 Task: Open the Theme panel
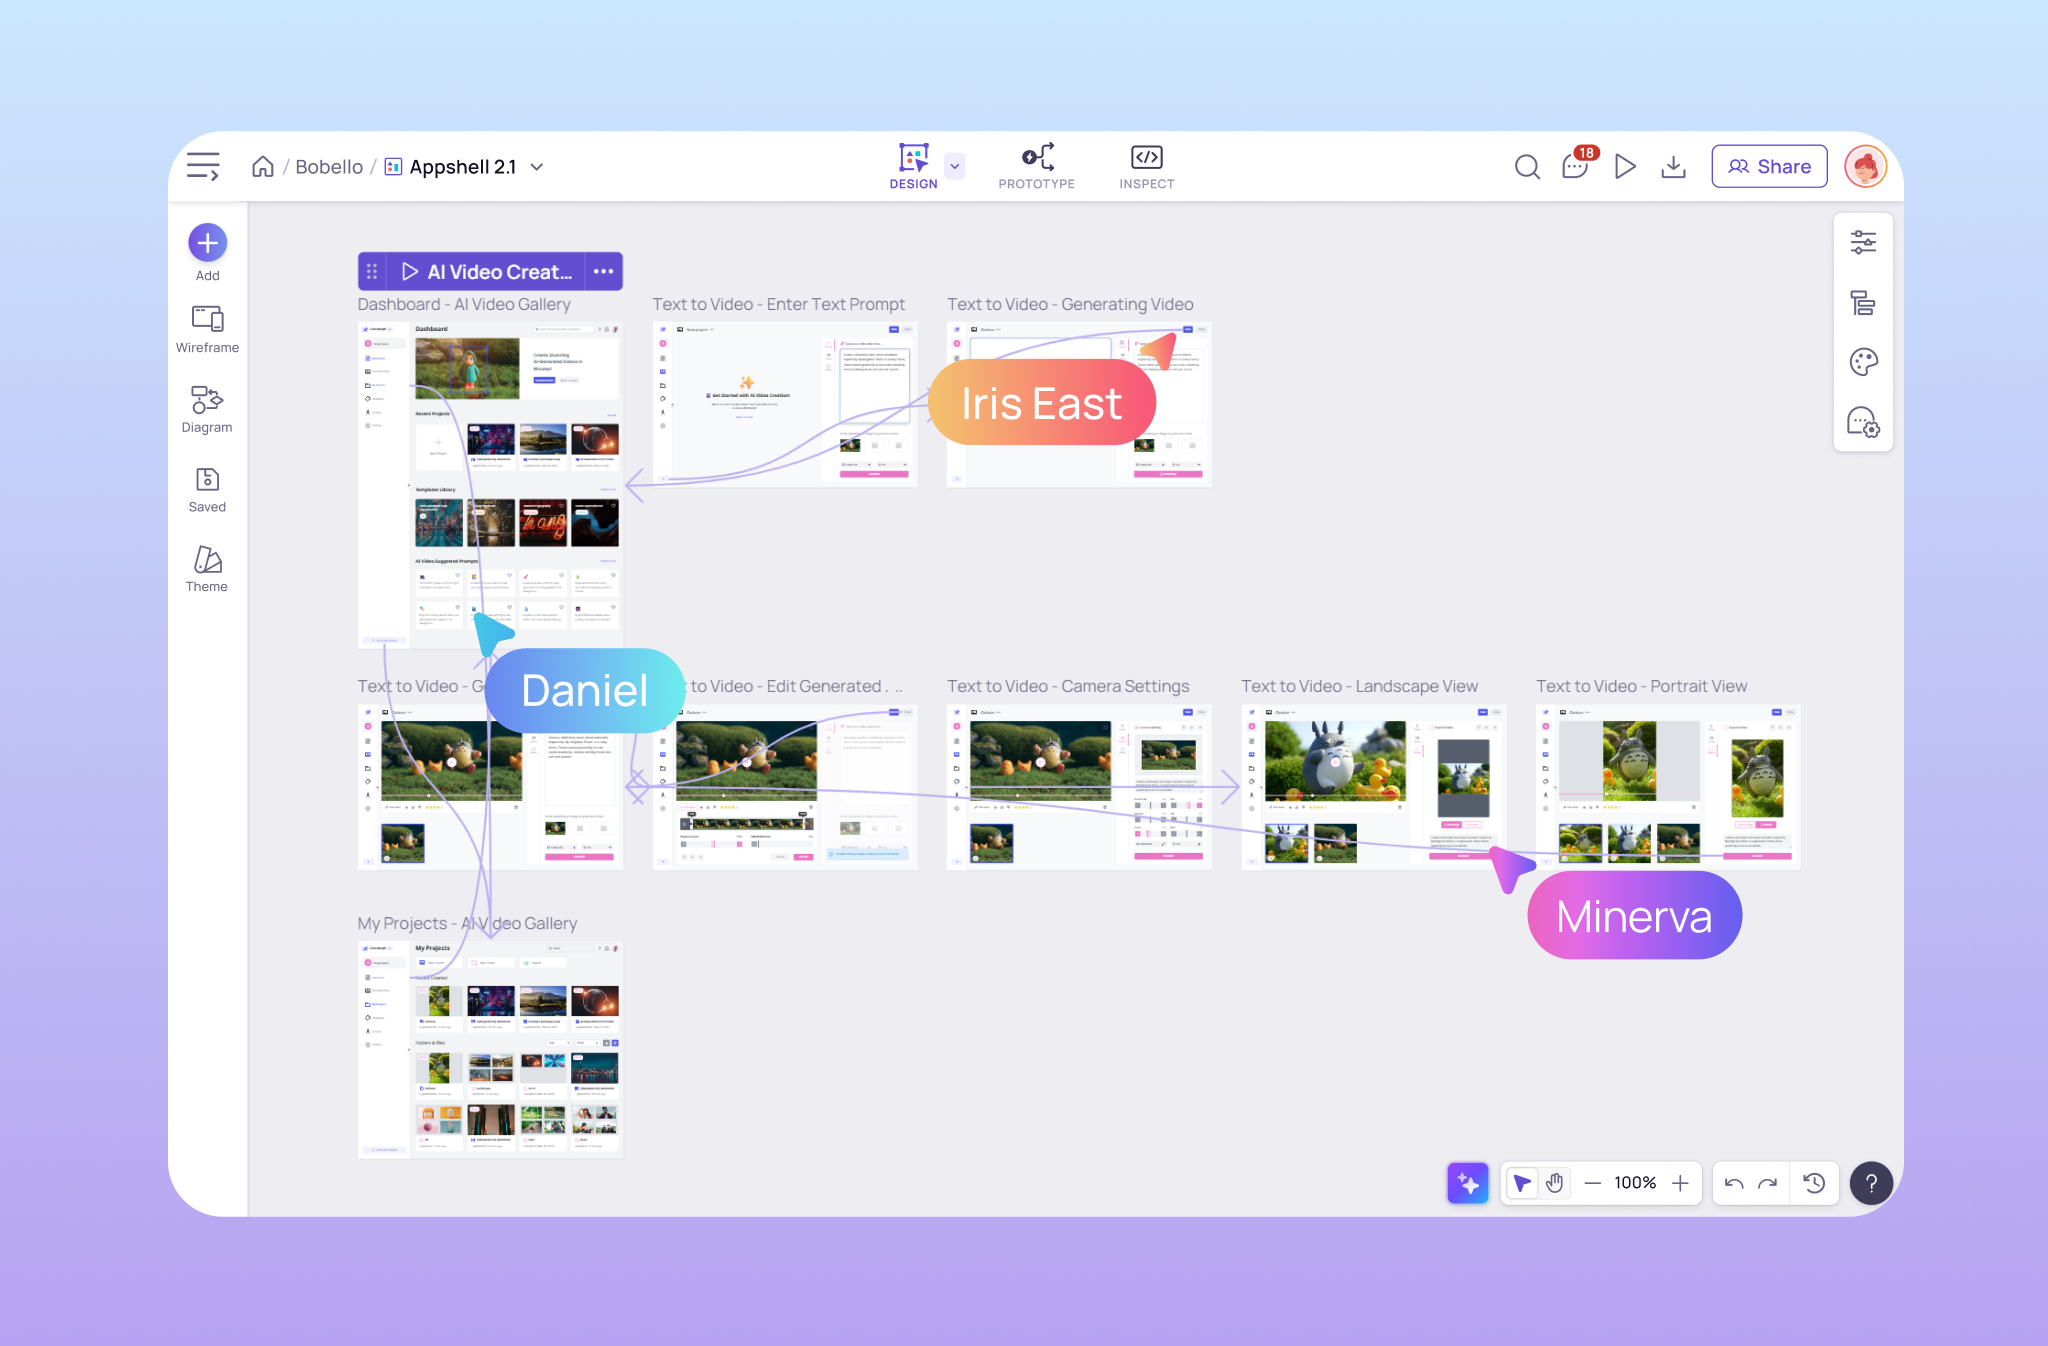coord(206,568)
